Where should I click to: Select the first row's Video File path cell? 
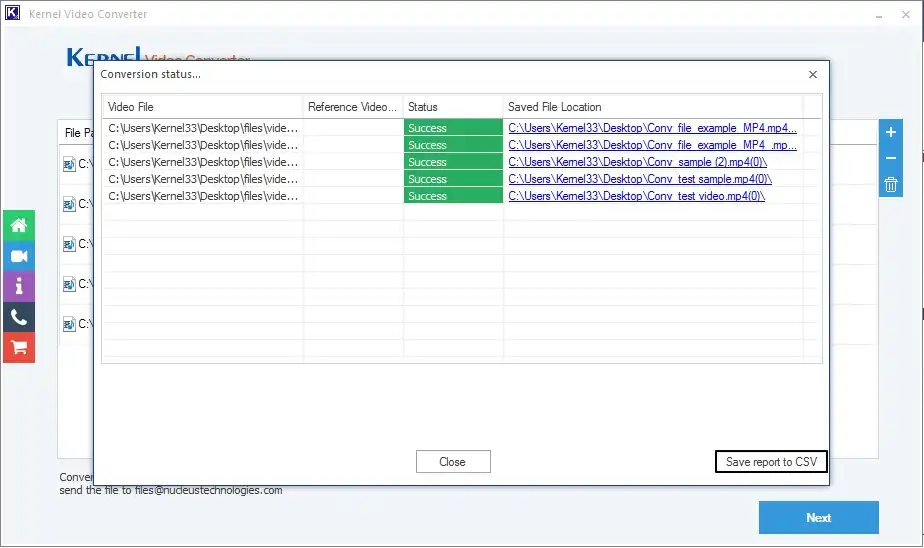[203, 128]
